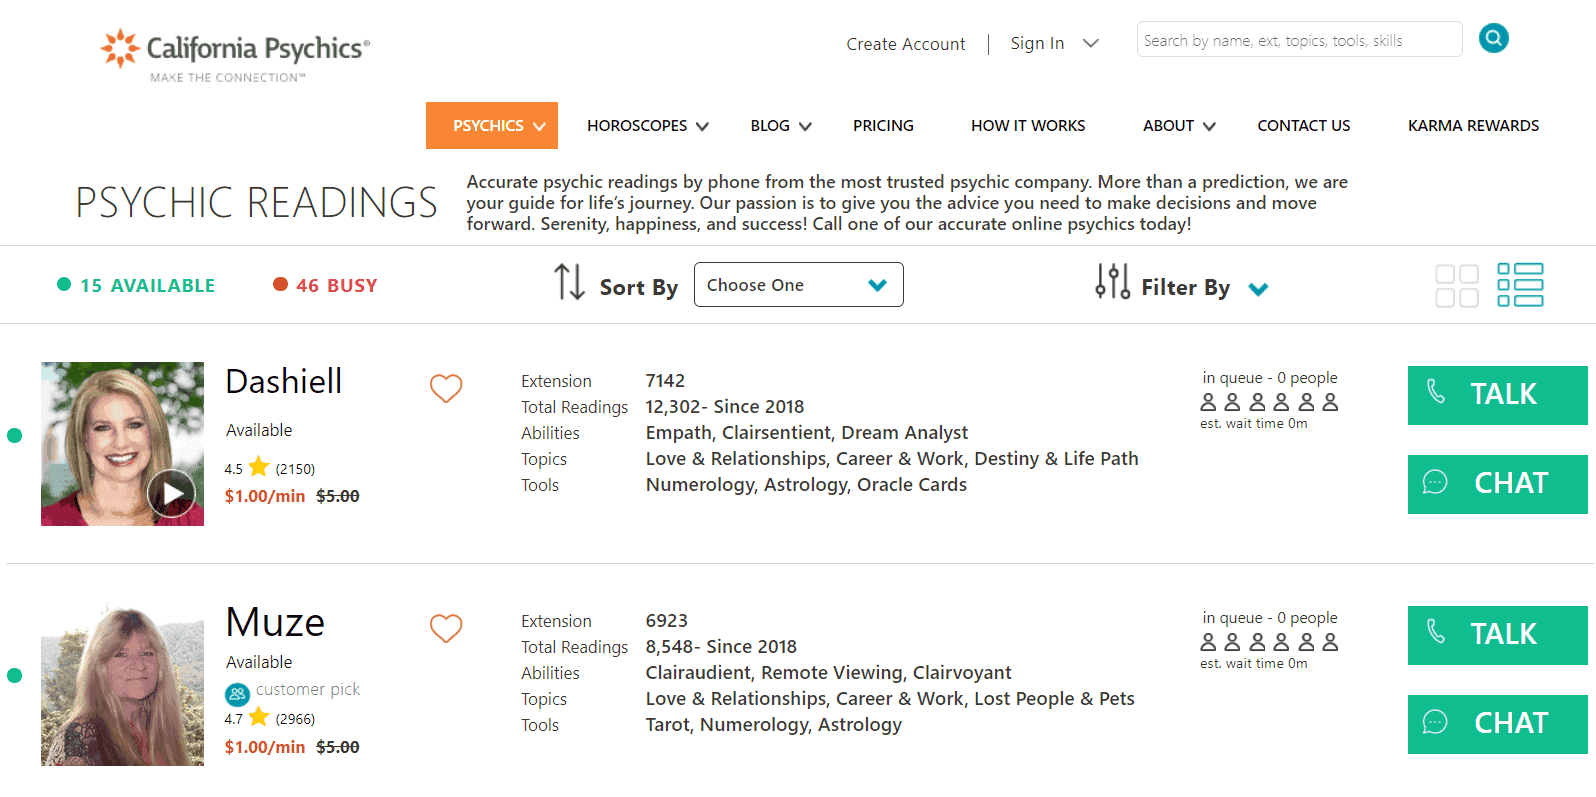Screen dimensions: 1596x797
Task: Switch to list view layout icon
Action: (1520, 285)
